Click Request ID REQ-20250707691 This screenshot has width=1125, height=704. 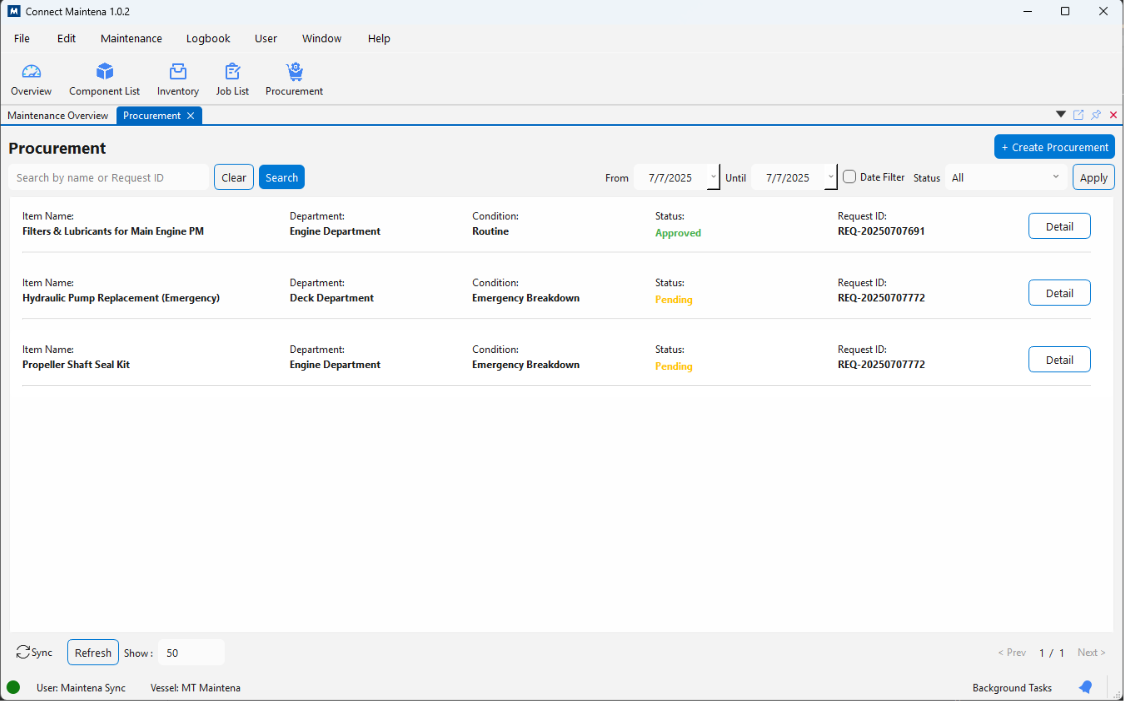coord(881,231)
